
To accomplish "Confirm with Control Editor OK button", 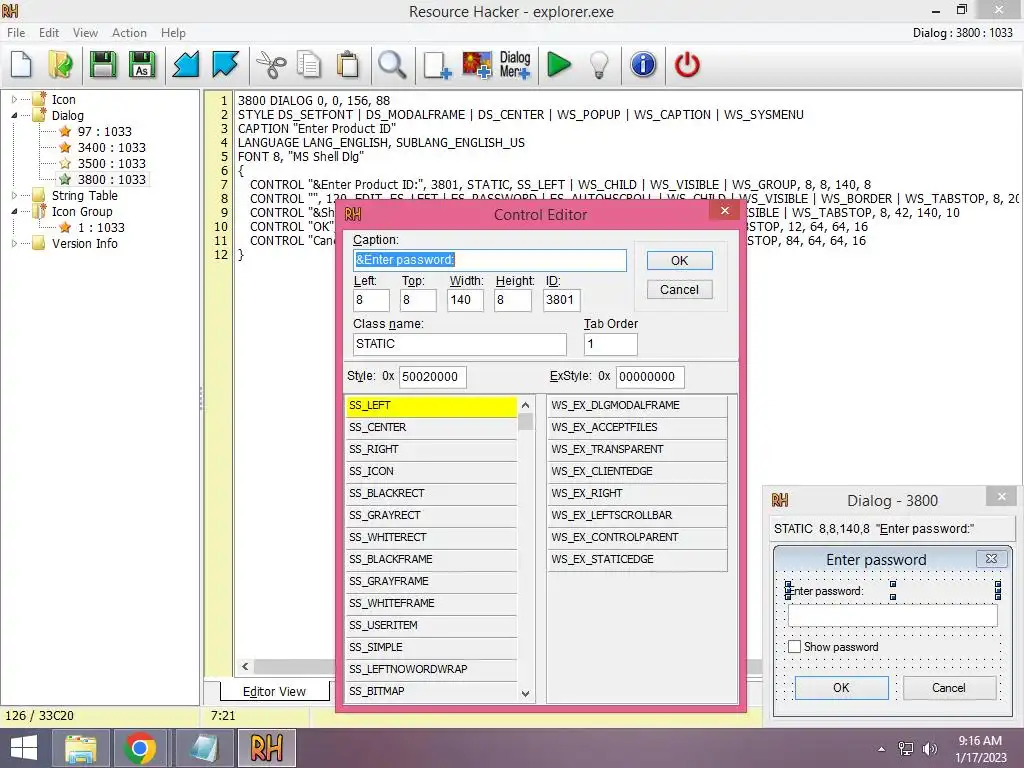I will click(x=679, y=261).
